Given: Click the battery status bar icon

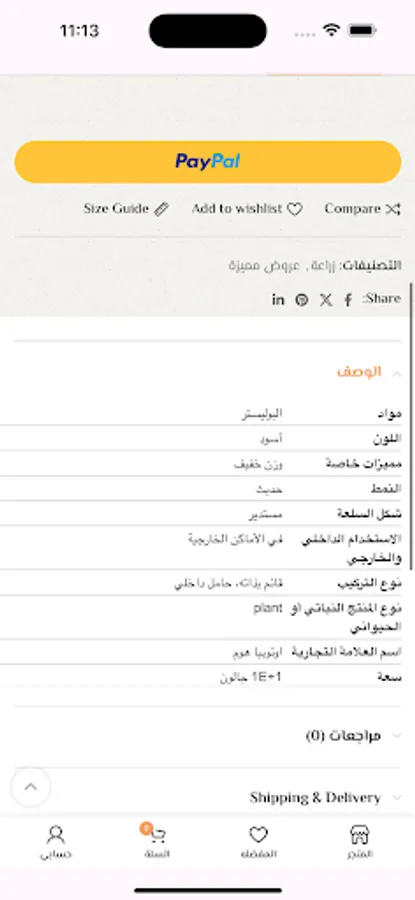Looking at the screenshot, I should coord(362,30).
